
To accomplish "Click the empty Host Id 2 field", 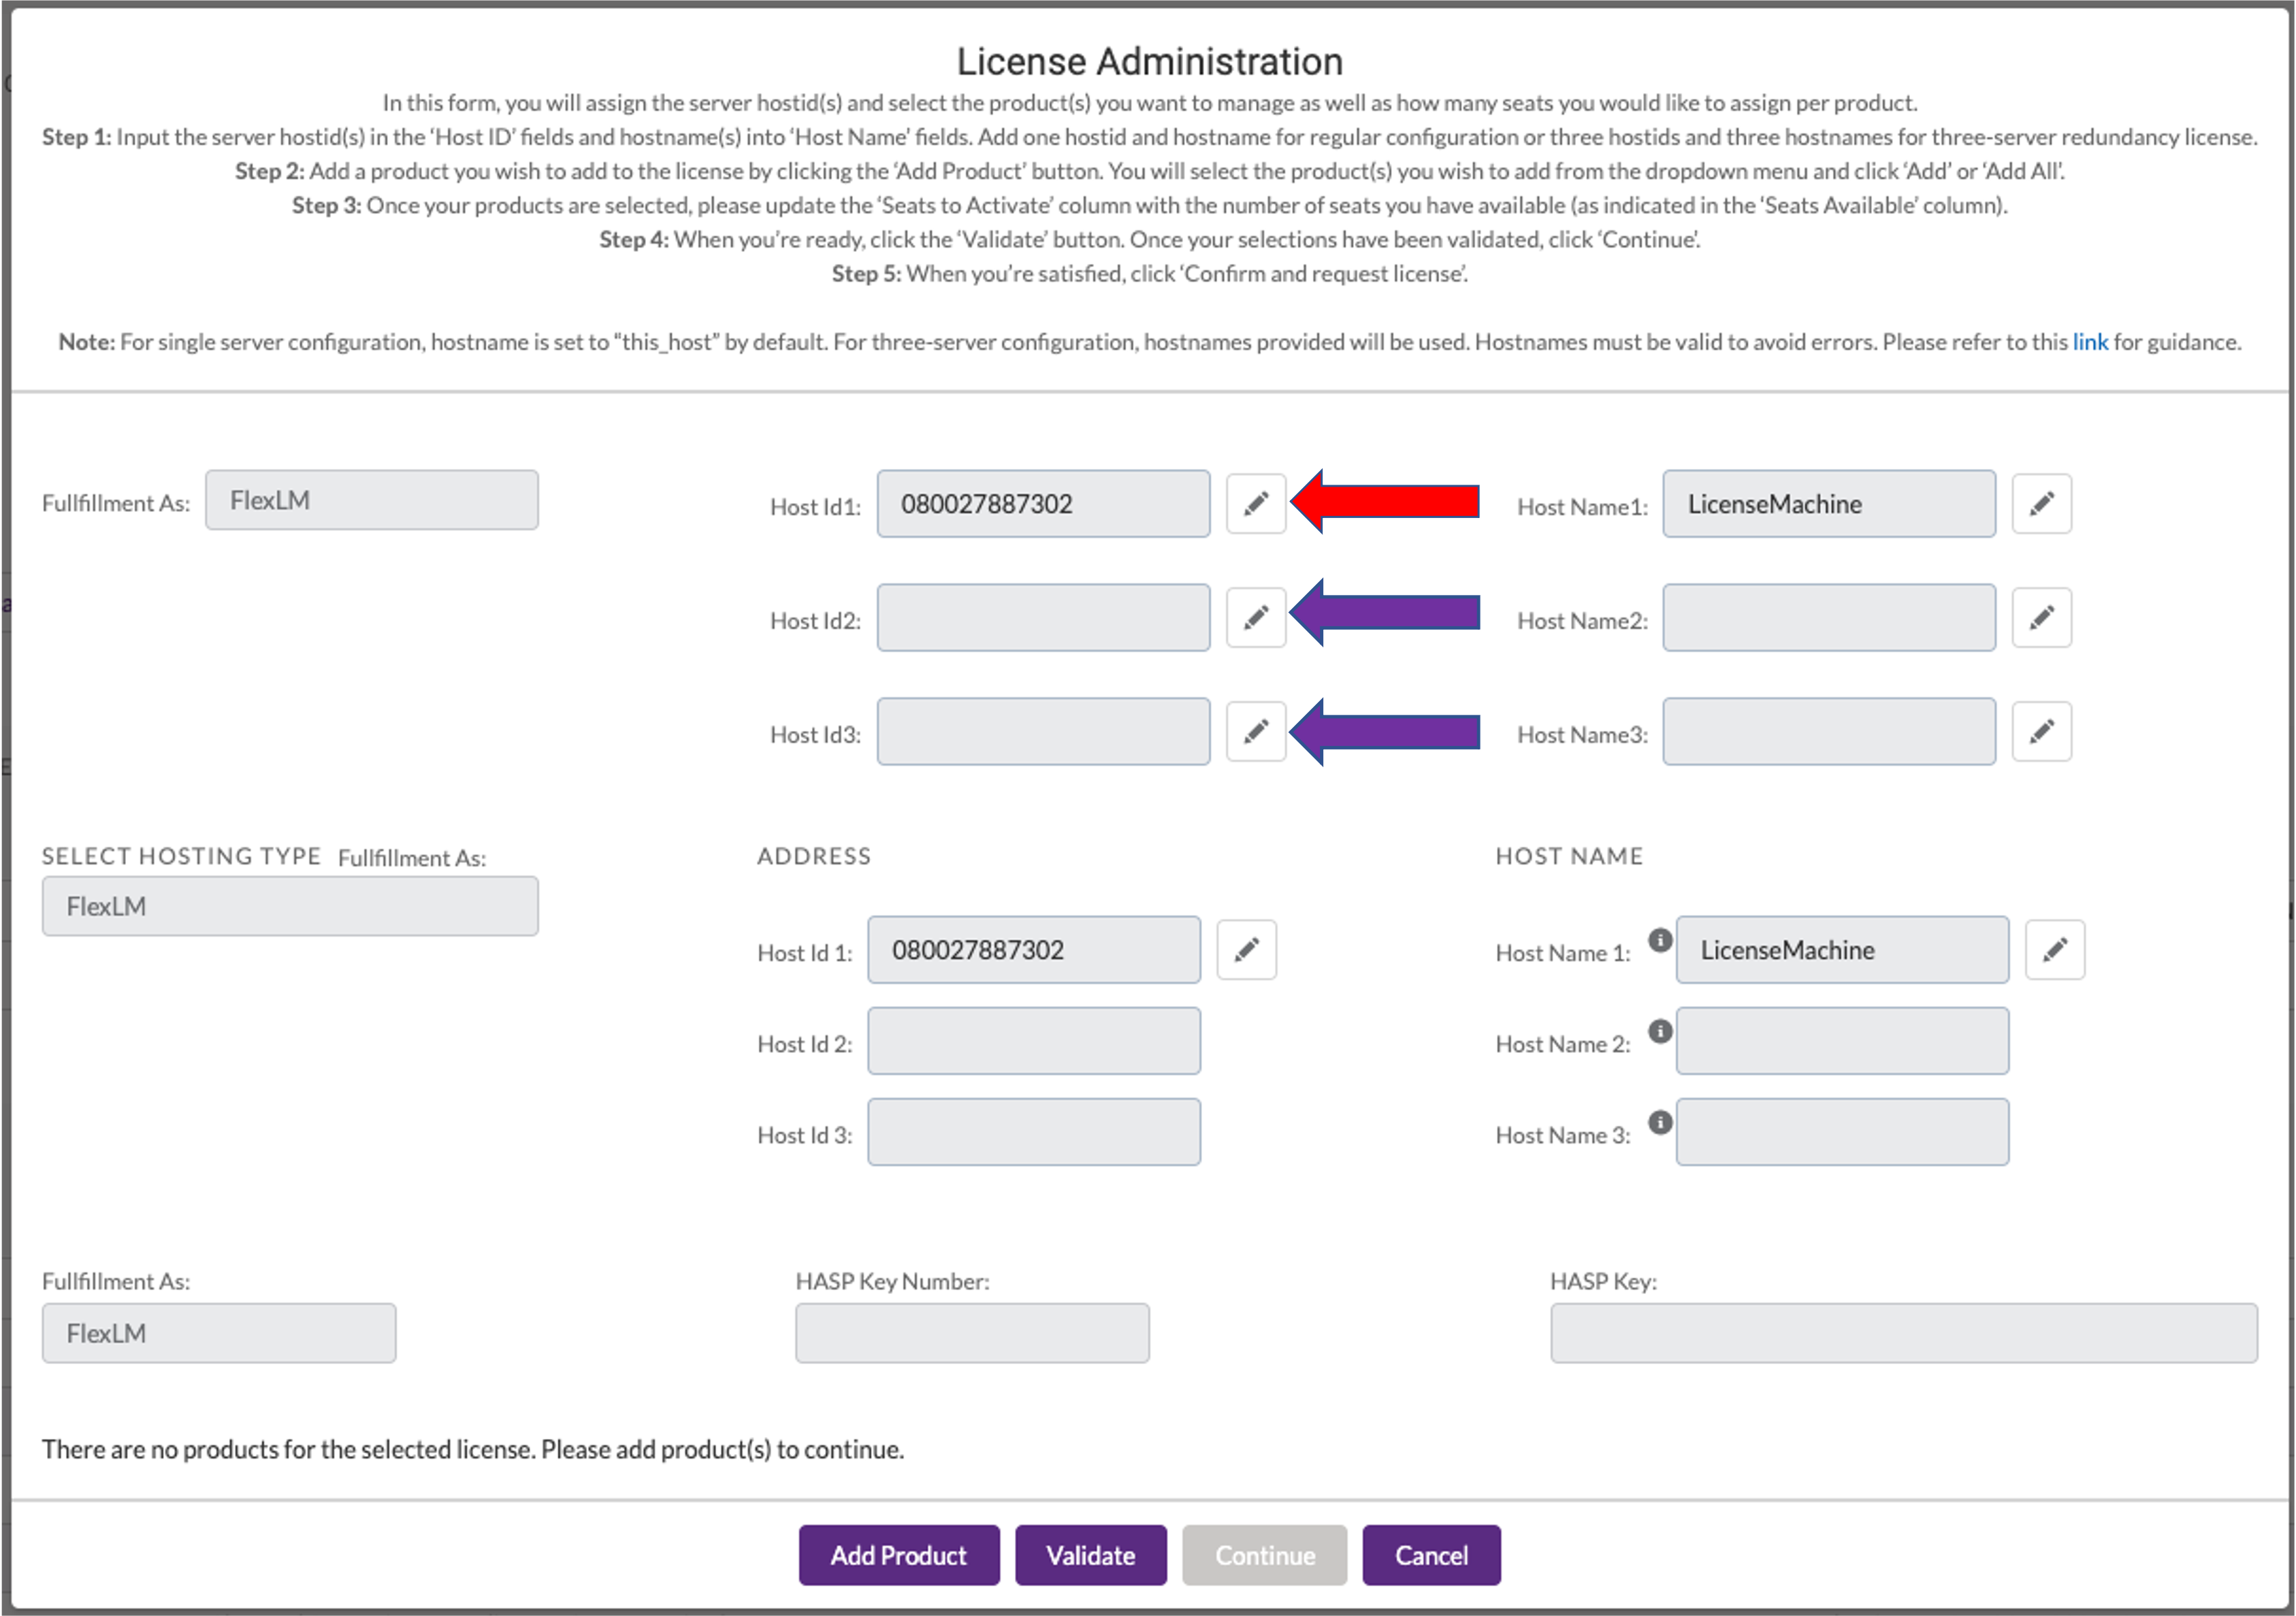I will pos(1033,1040).
